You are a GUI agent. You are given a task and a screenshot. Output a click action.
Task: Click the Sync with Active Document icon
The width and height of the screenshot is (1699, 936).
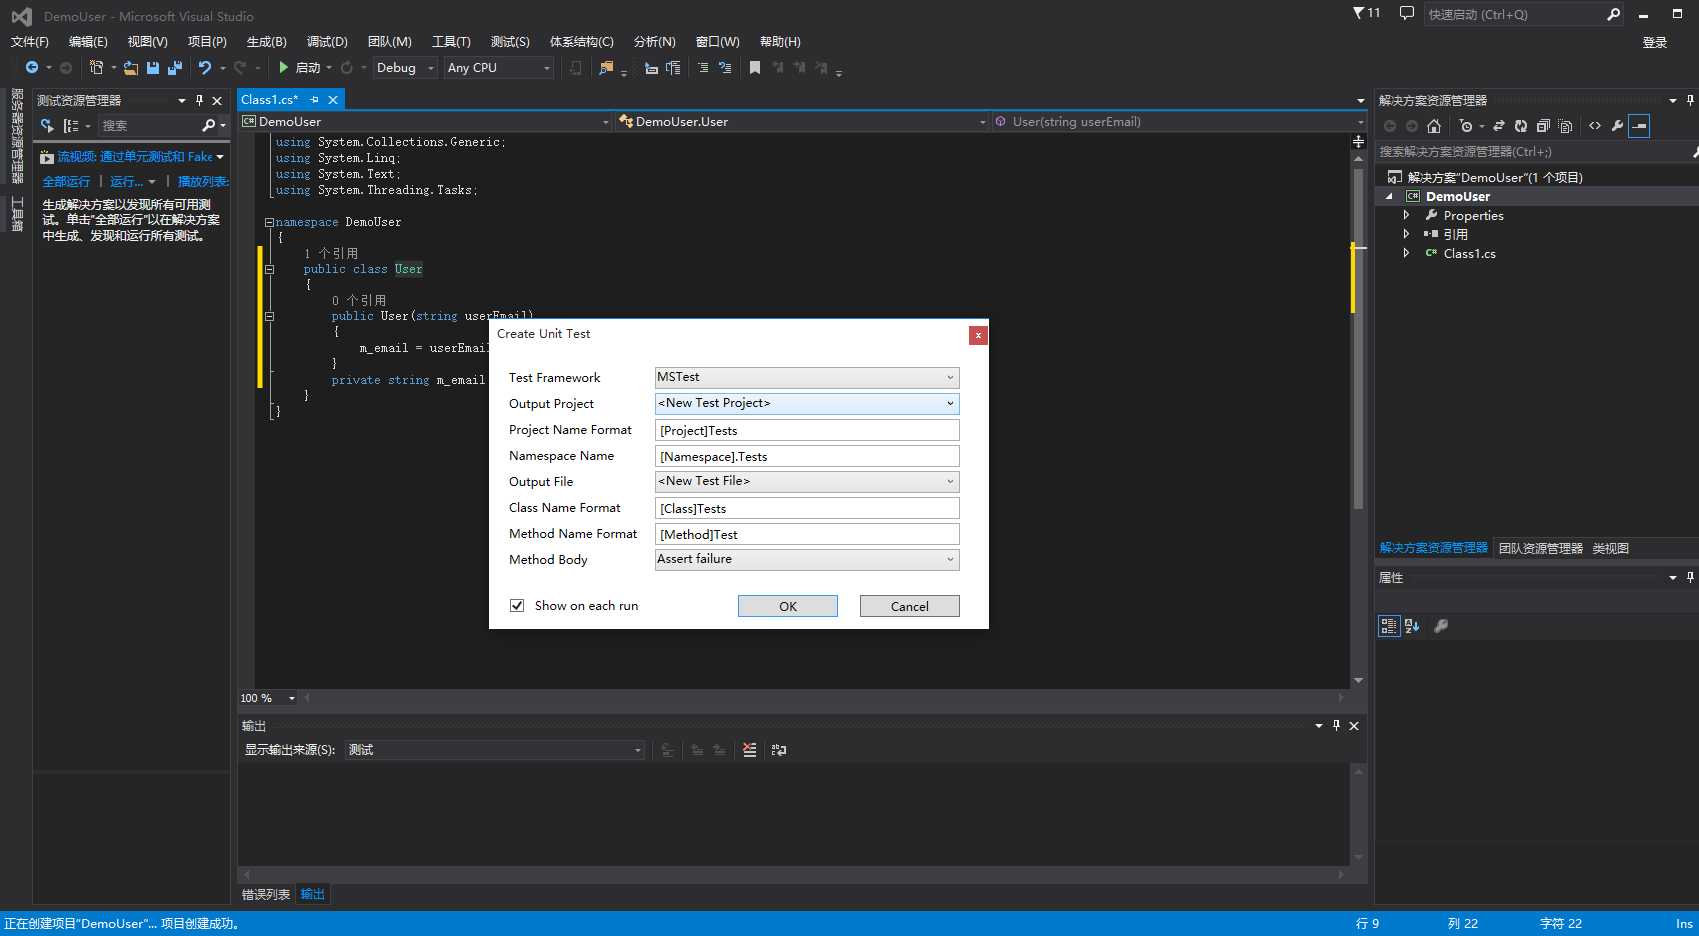(1499, 126)
